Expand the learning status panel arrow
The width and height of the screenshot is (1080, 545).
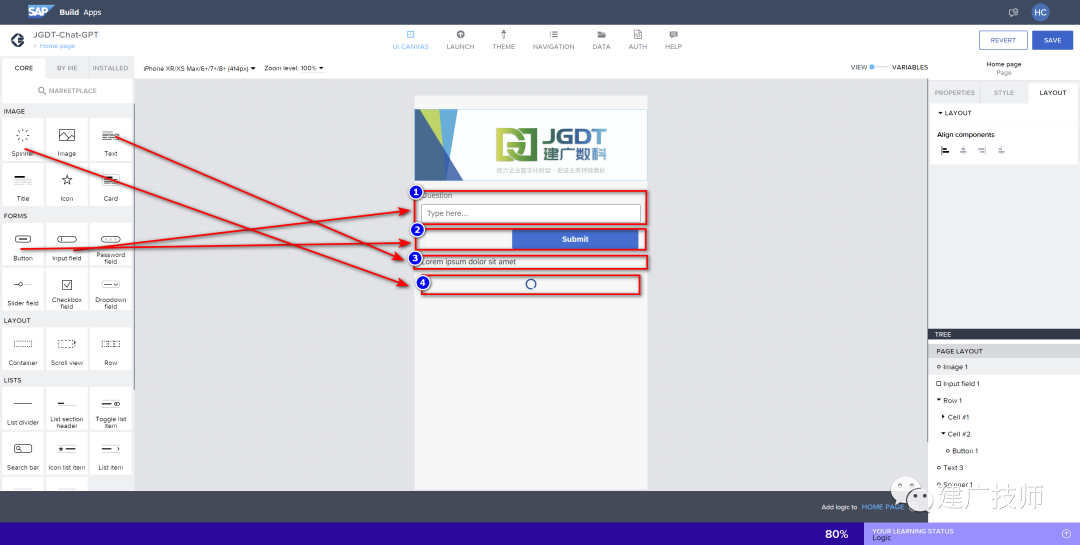(1066, 533)
